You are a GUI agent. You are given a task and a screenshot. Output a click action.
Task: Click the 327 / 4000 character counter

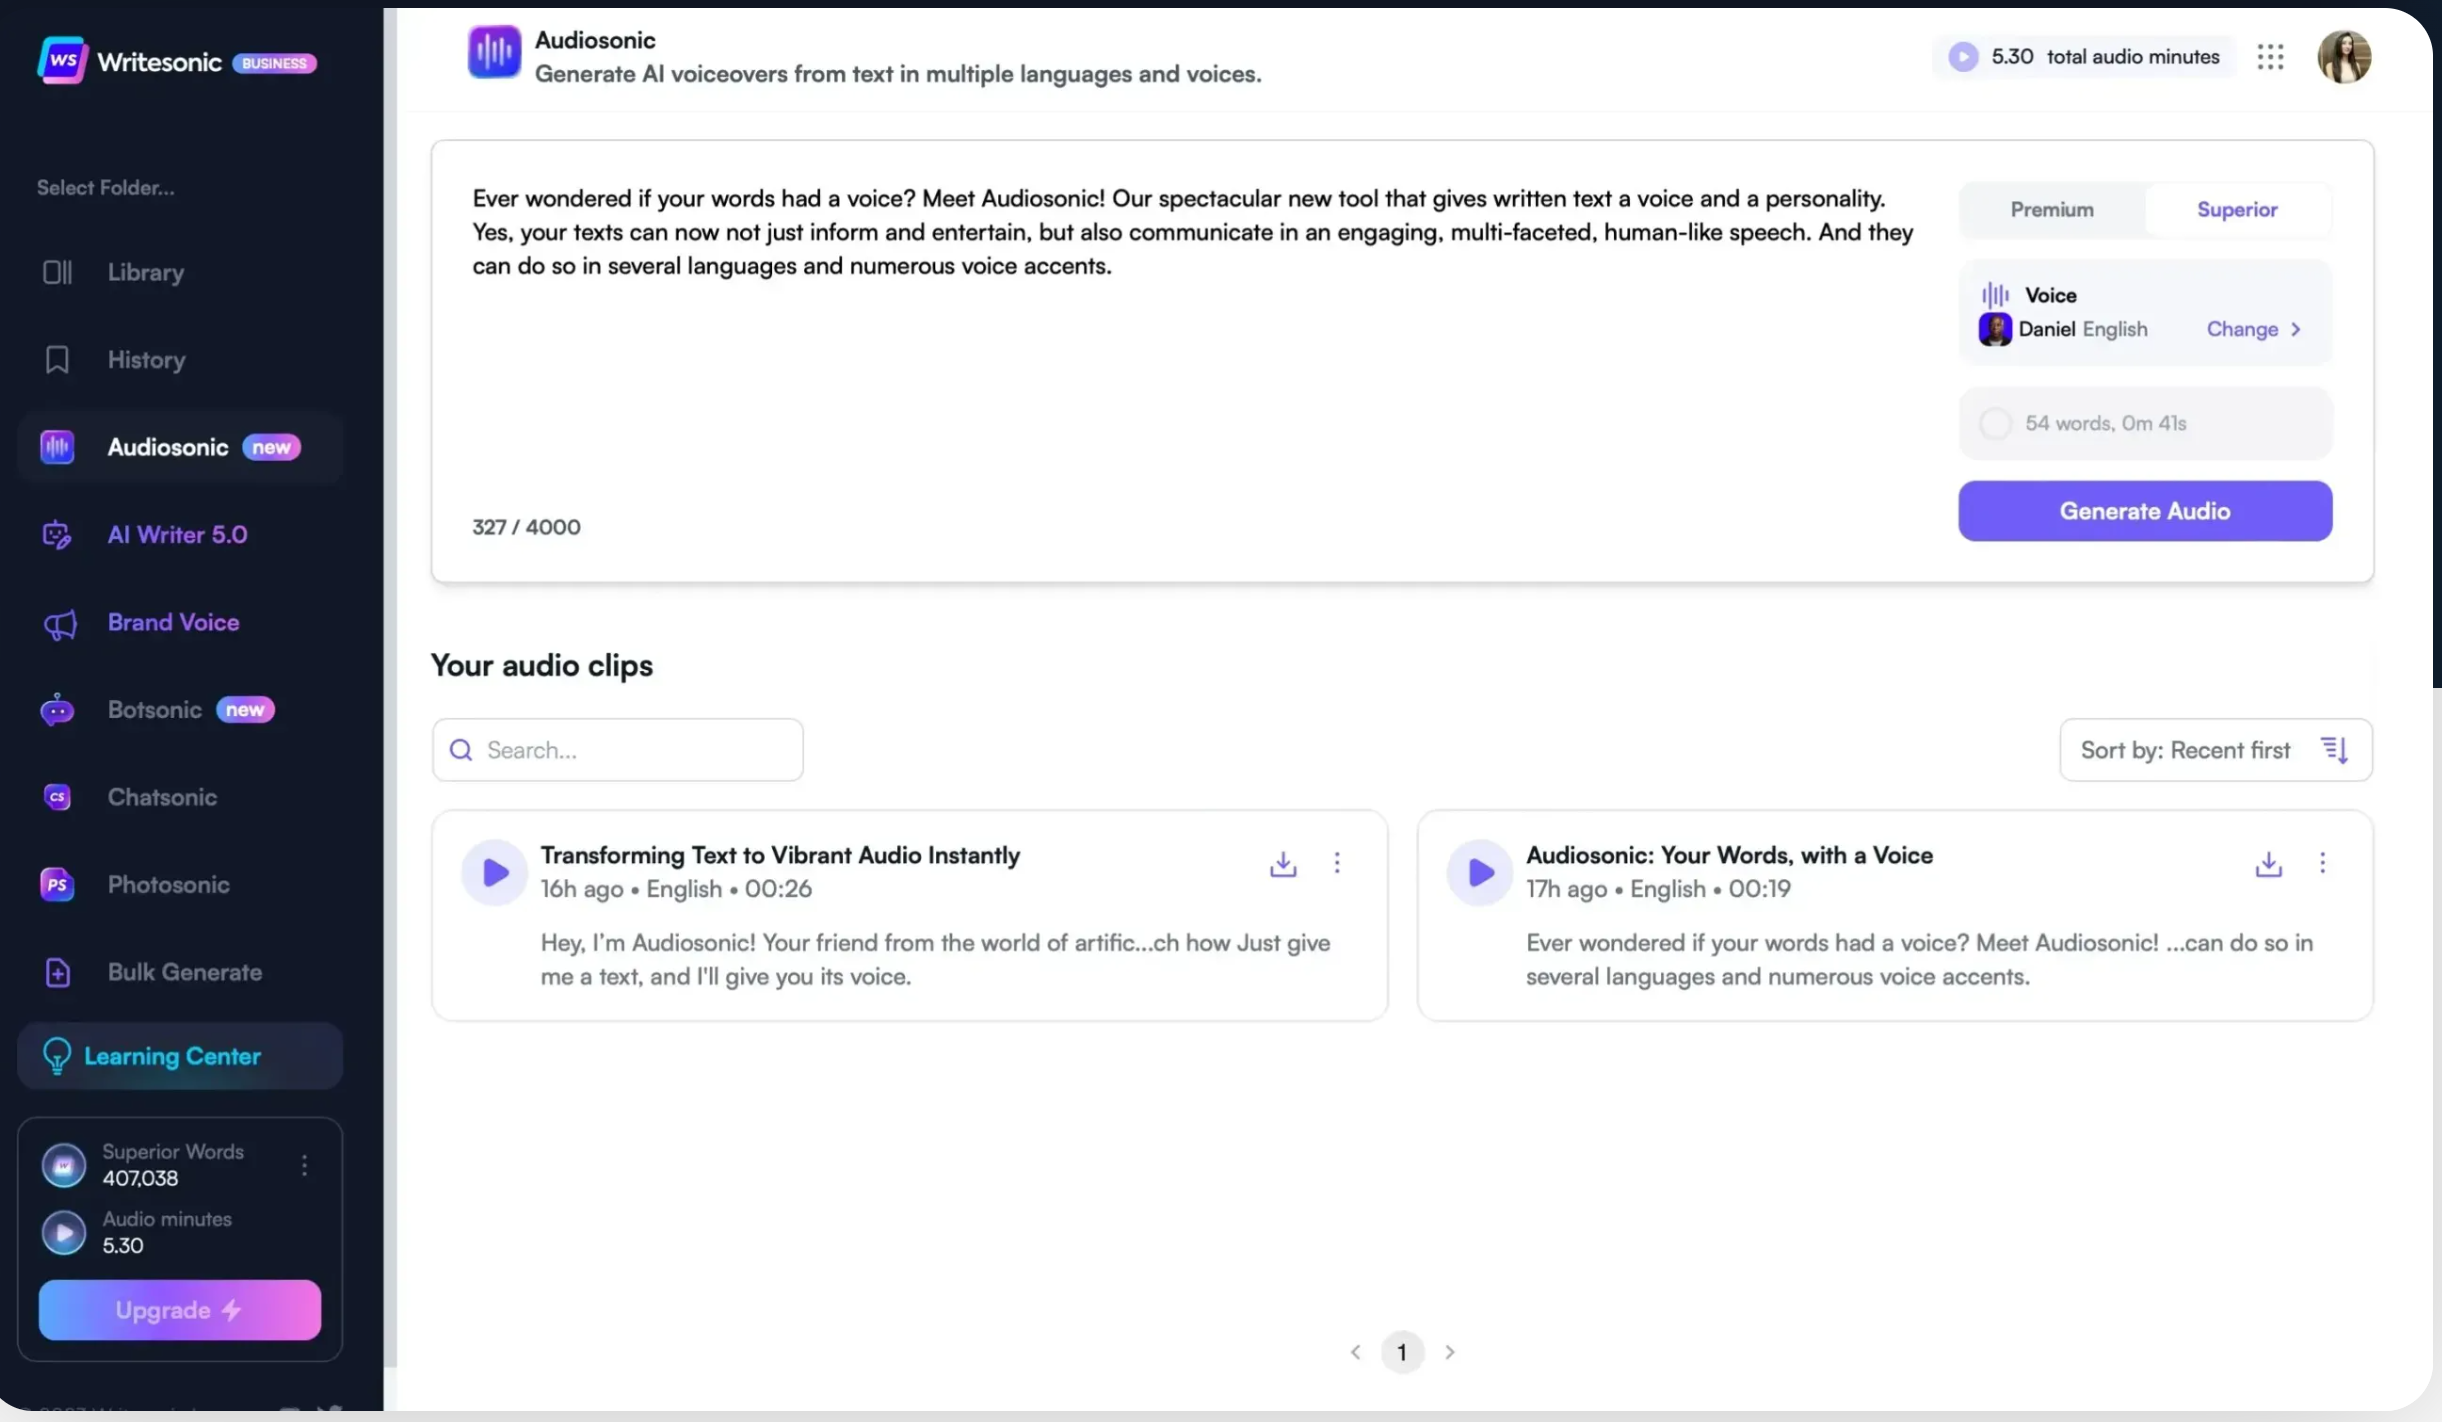tap(526, 527)
